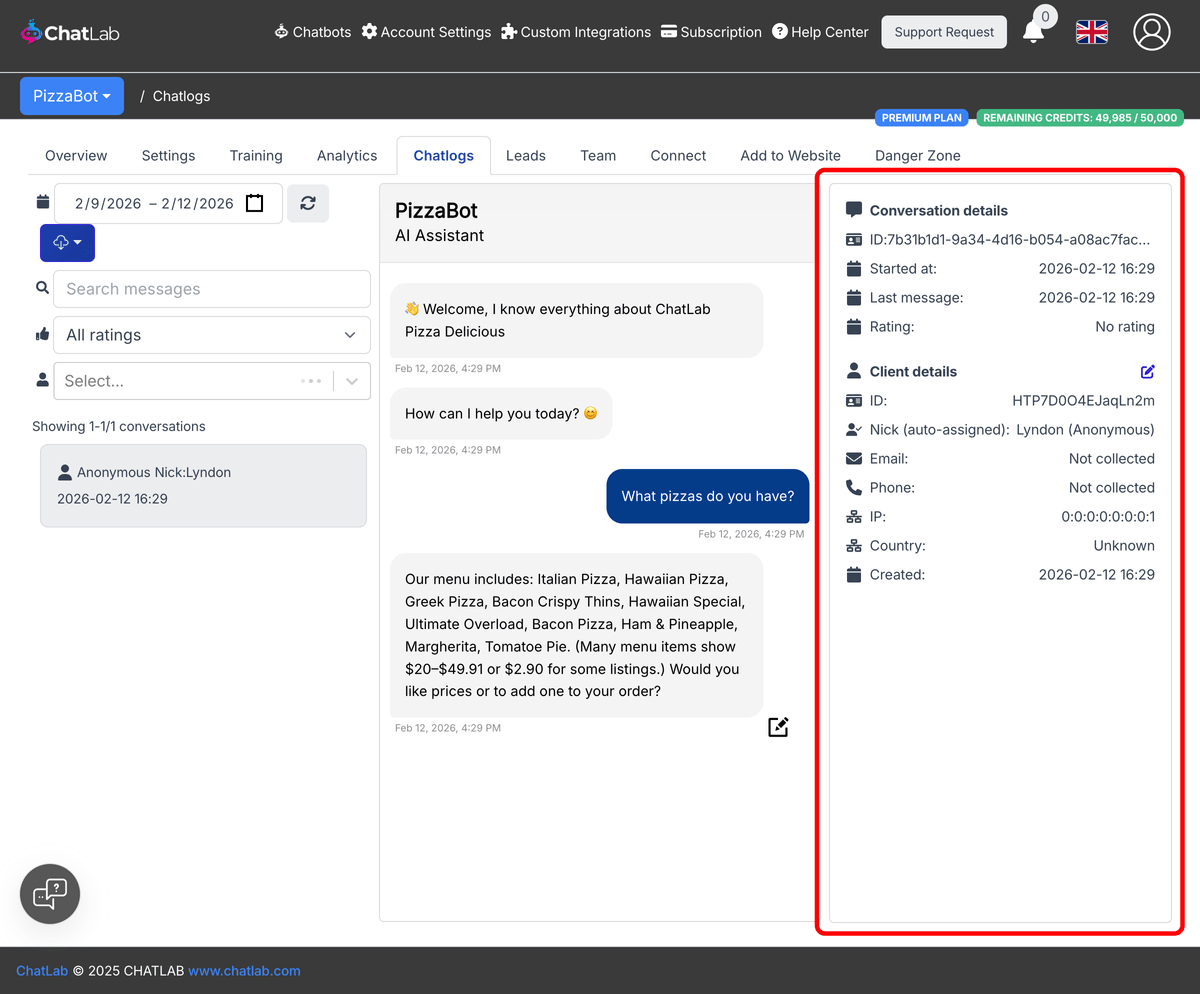The image size is (1200, 994).
Task: Open the Subscription menu item
Action: [711, 32]
